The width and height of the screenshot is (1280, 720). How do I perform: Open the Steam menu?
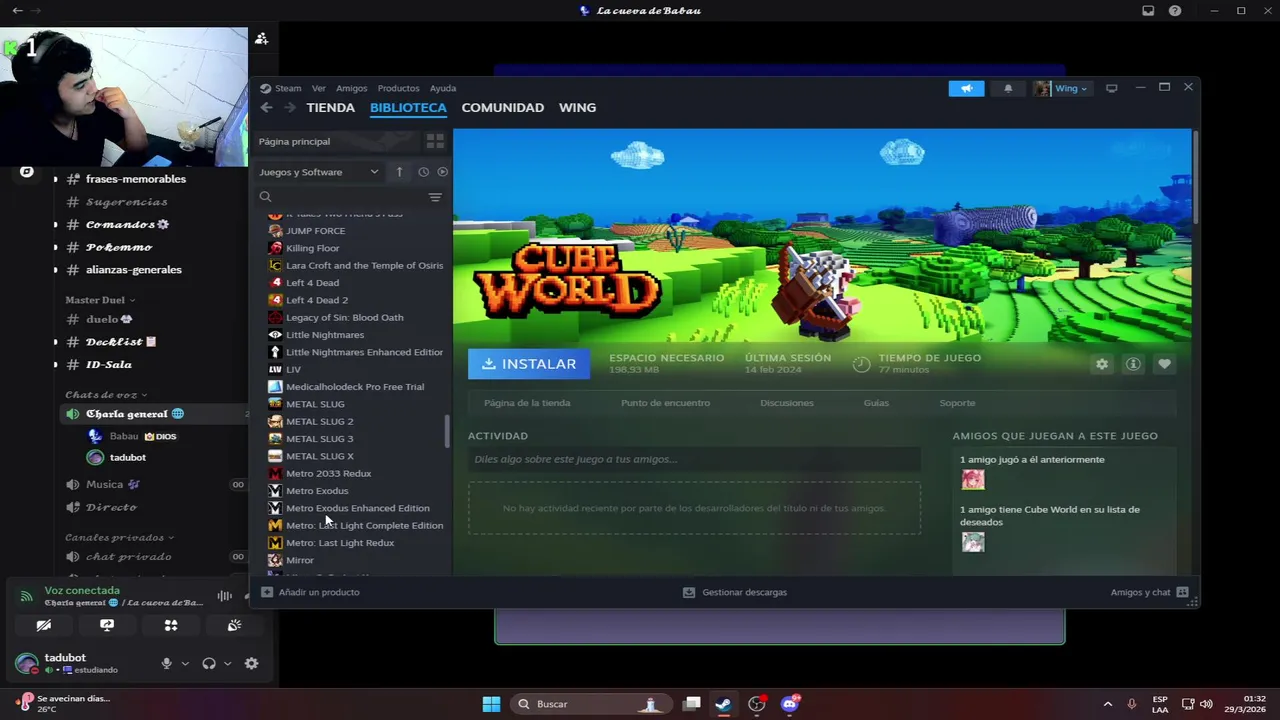click(281, 88)
